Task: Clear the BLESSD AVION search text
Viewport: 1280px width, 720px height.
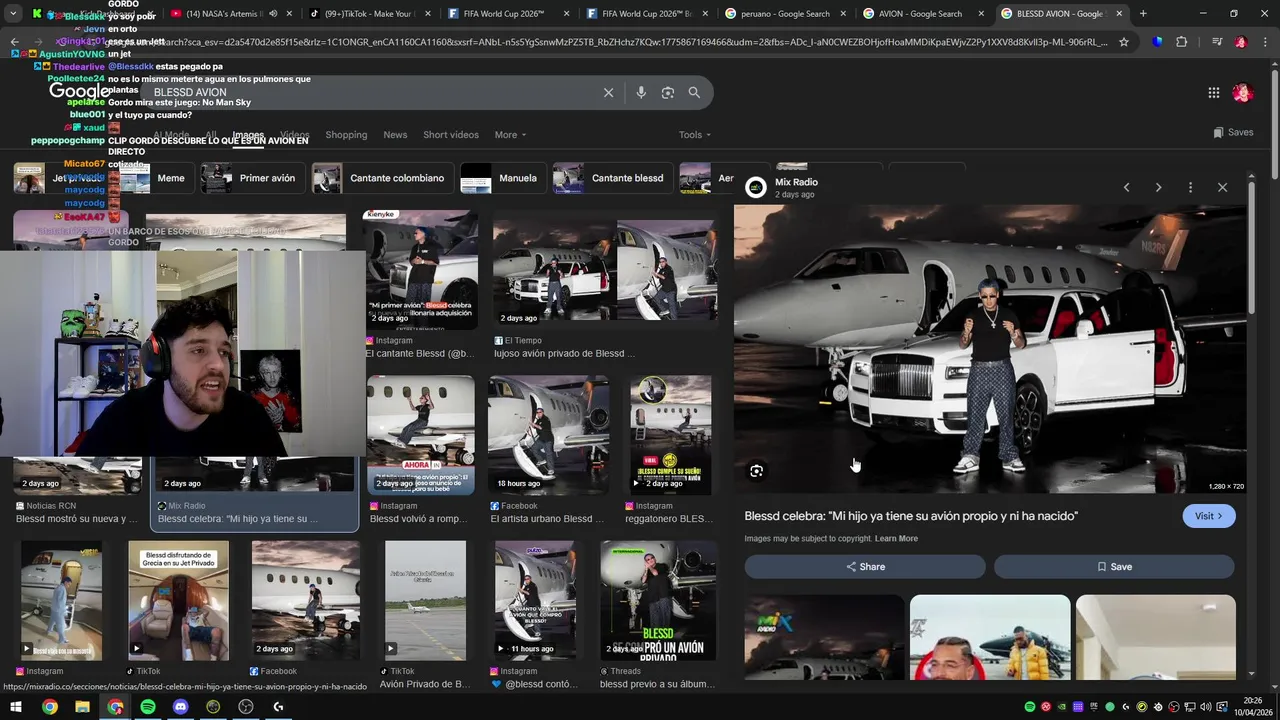Action: [x=608, y=92]
